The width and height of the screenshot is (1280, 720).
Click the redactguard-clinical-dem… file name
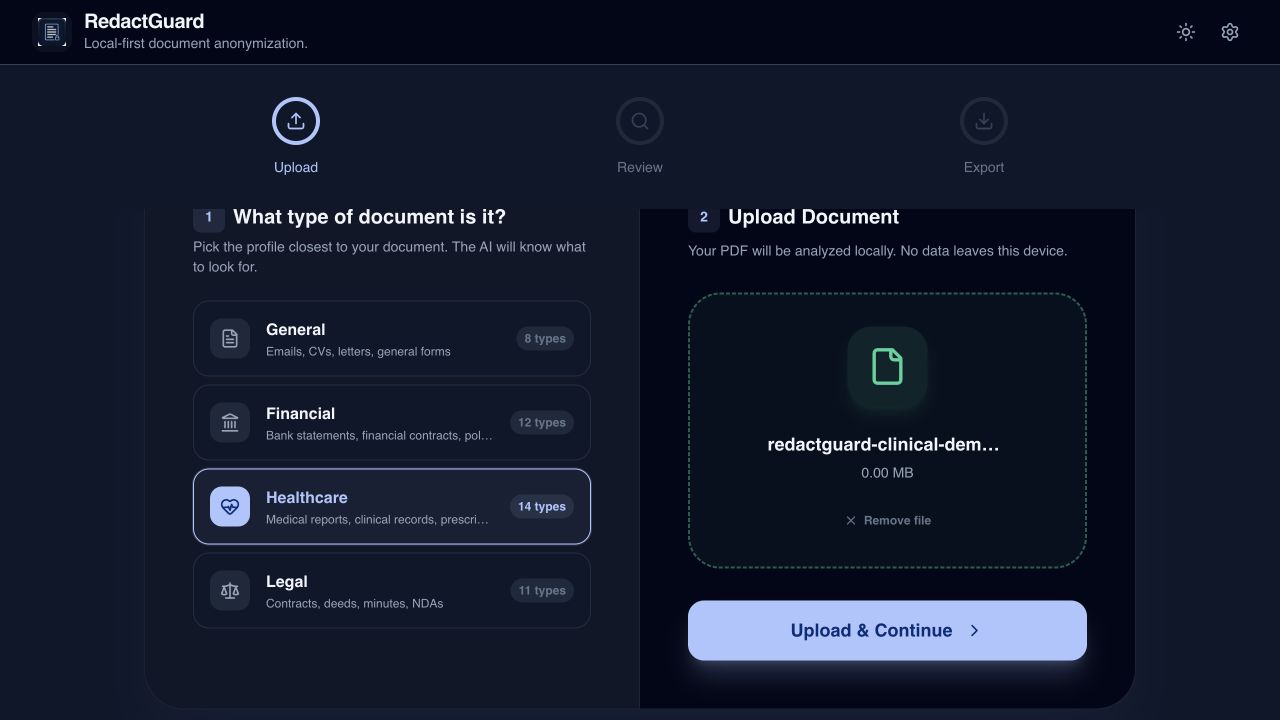[x=883, y=445]
